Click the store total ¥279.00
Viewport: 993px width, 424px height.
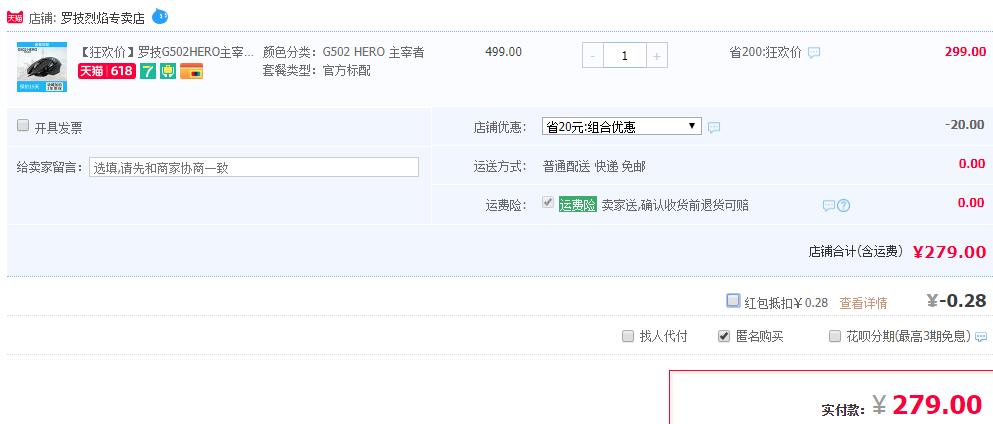point(949,252)
